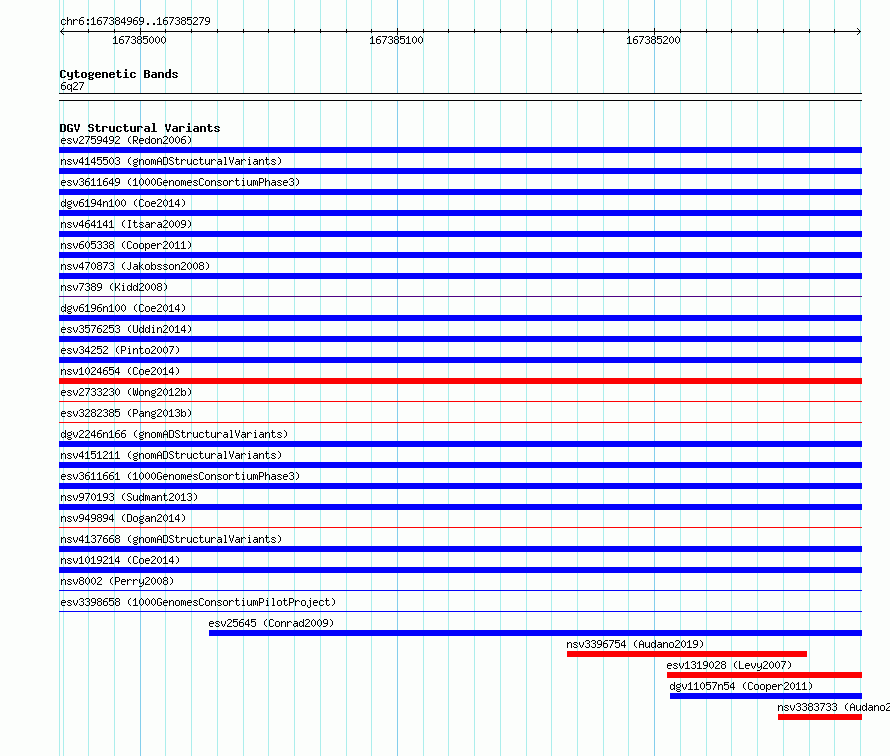Image resolution: width=890 pixels, height=756 pixels.
Task: Select the 6q27 cytogenetic band label
Action: [x=72, y=86]
